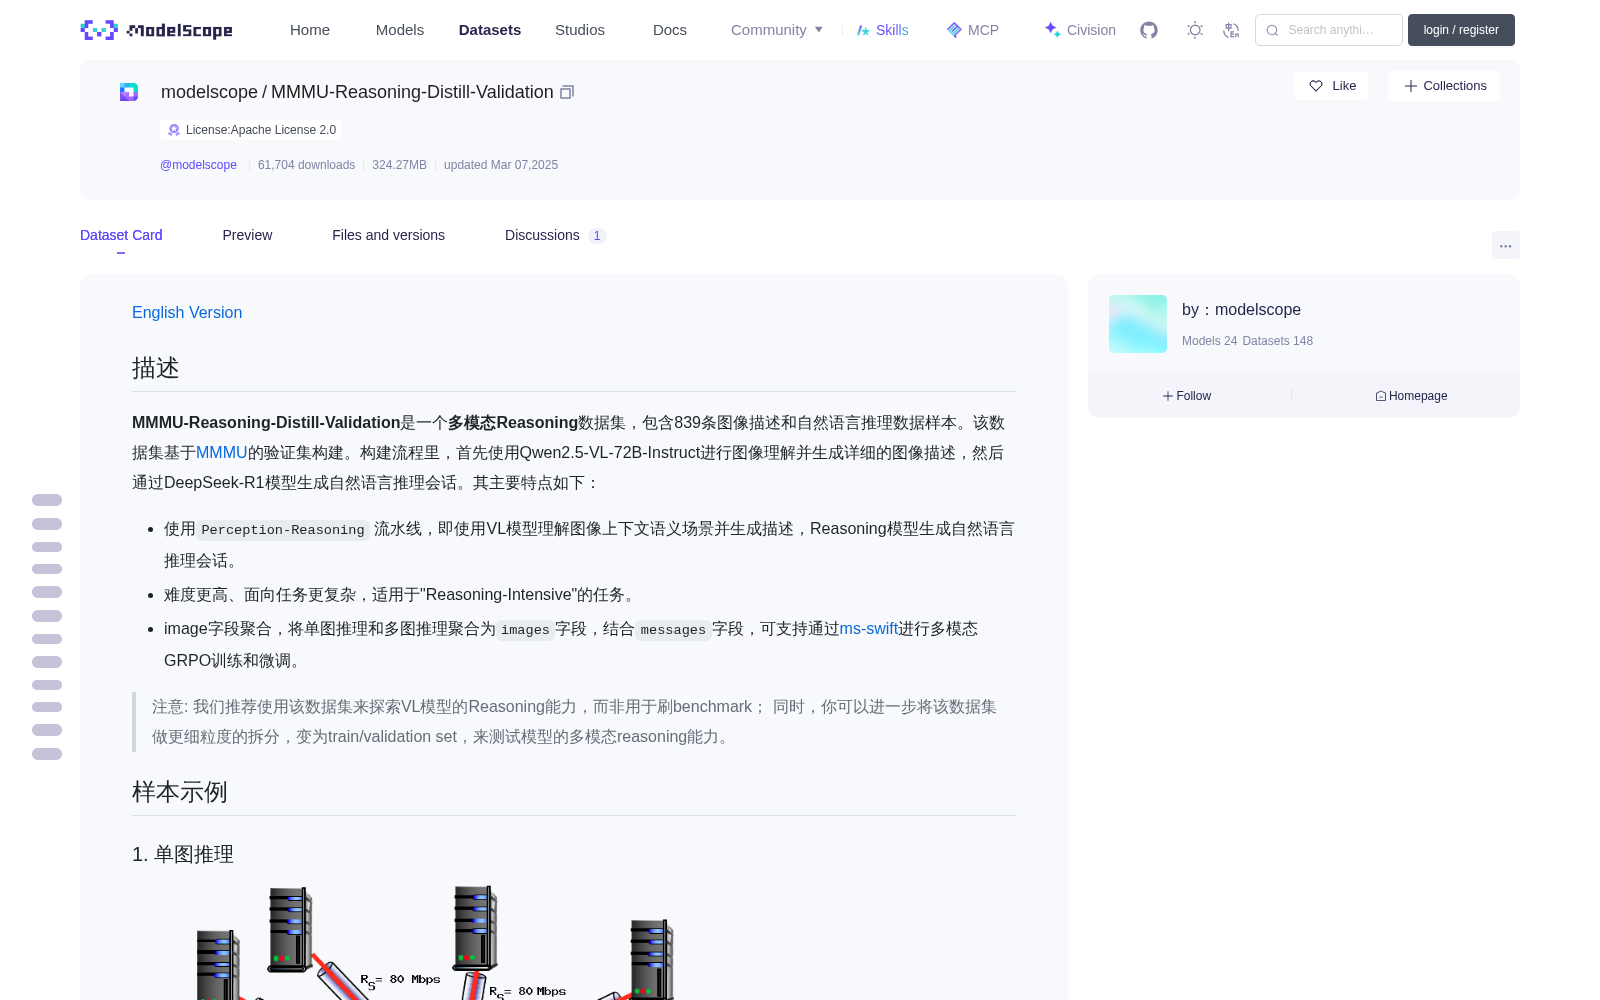The height and width of the screenshot is (1000, 1600).
Task: Open the ms-swift link
Action: tap(868, 629)
